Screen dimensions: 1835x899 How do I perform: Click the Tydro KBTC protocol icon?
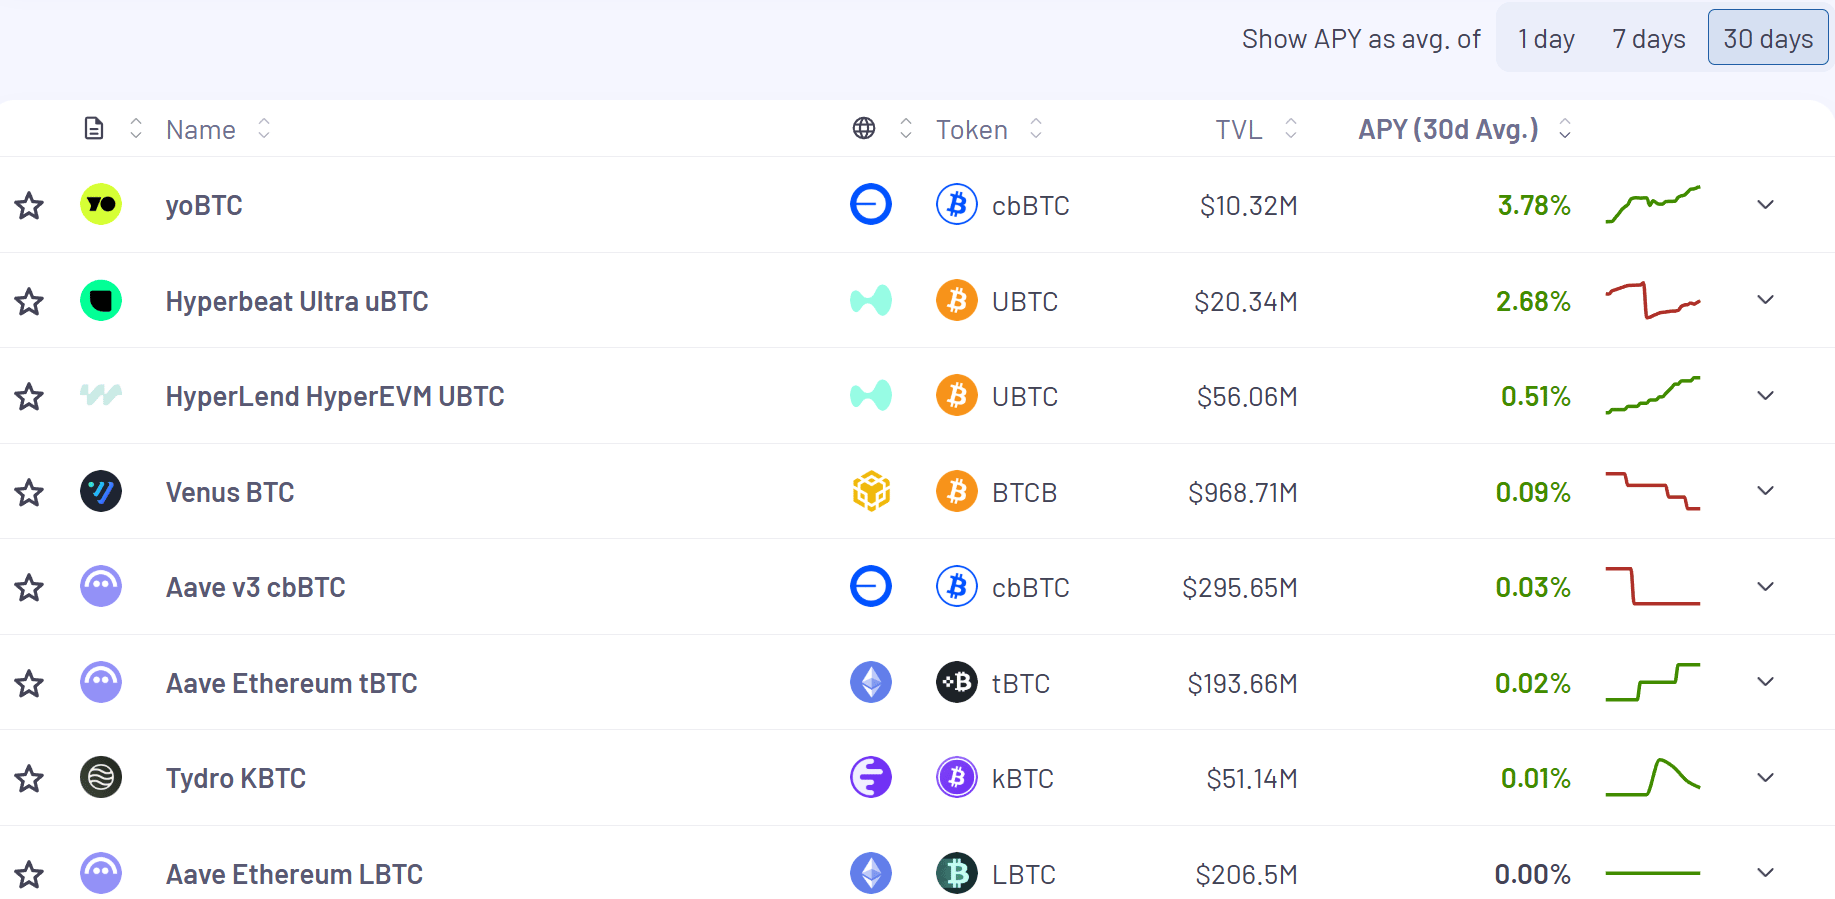(101, 778)
